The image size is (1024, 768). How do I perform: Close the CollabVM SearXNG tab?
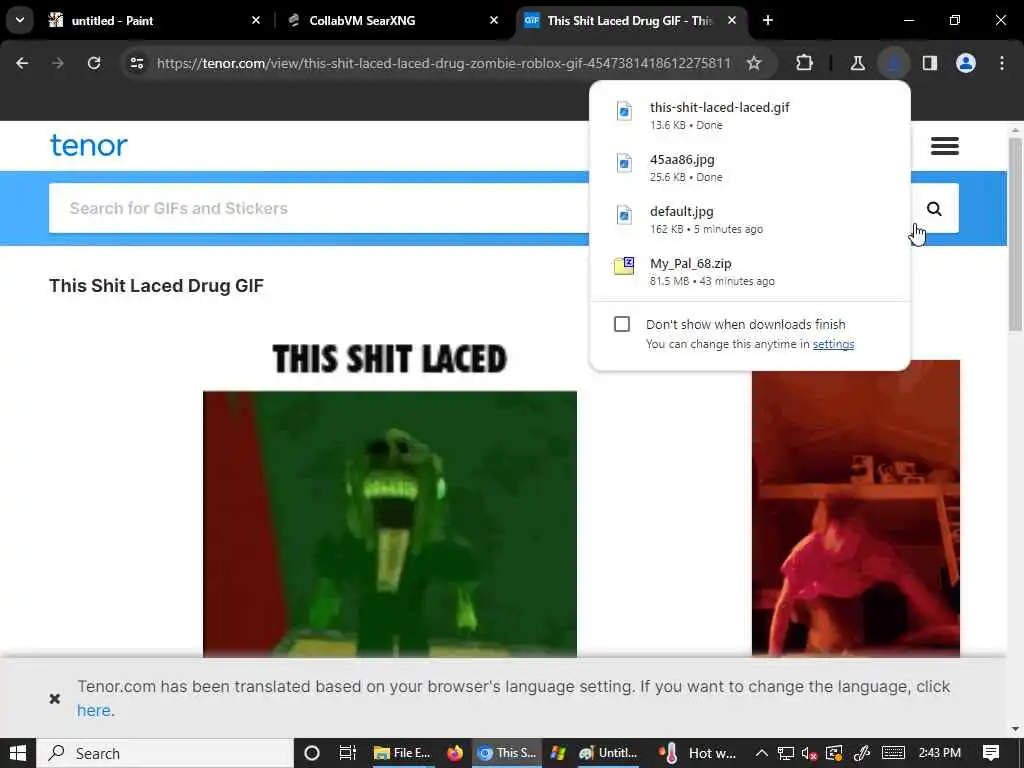tap(494, 20)
